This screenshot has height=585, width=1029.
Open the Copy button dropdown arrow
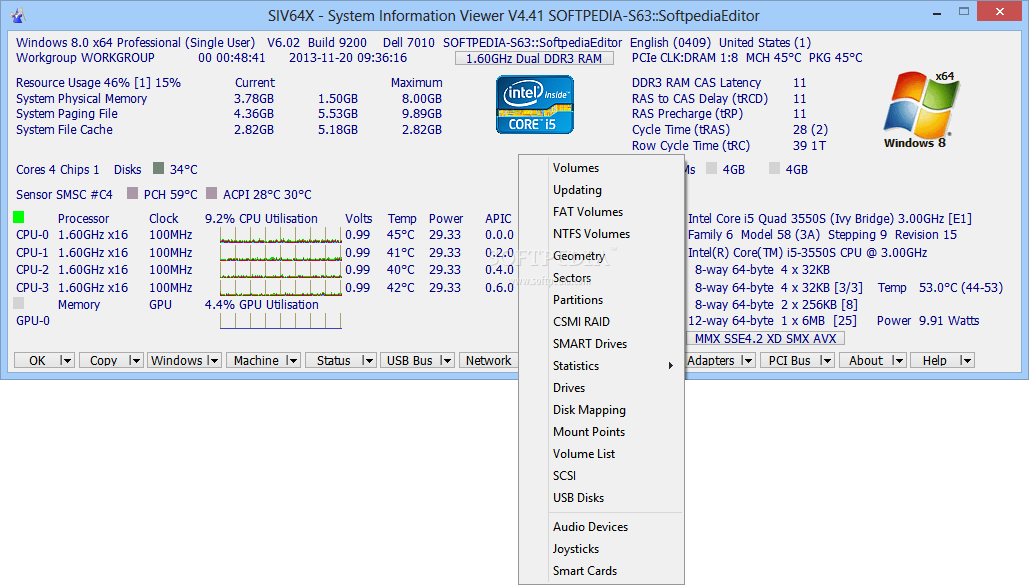click(x=135, y=360)
